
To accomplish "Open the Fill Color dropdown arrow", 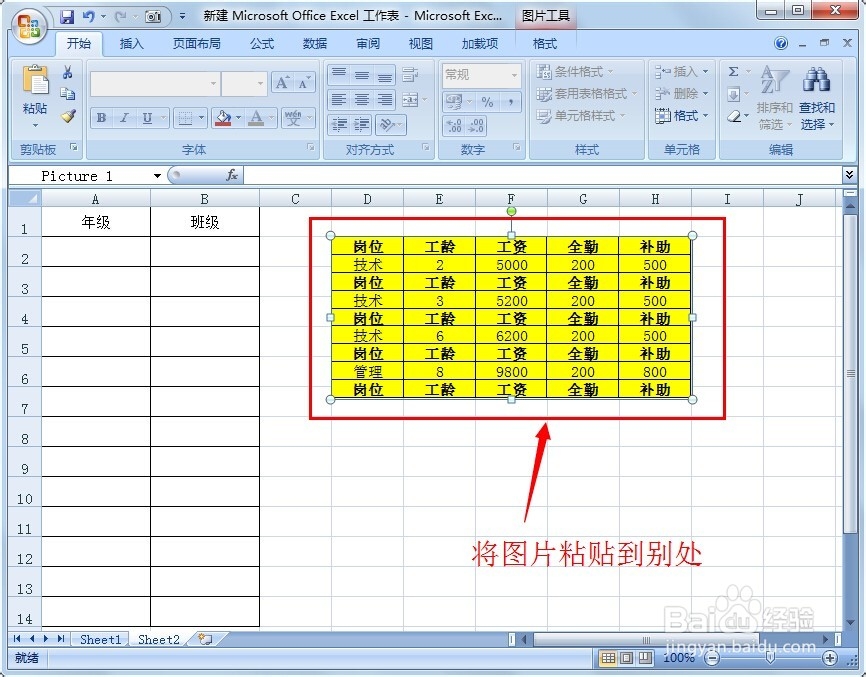I will (236, 118).
